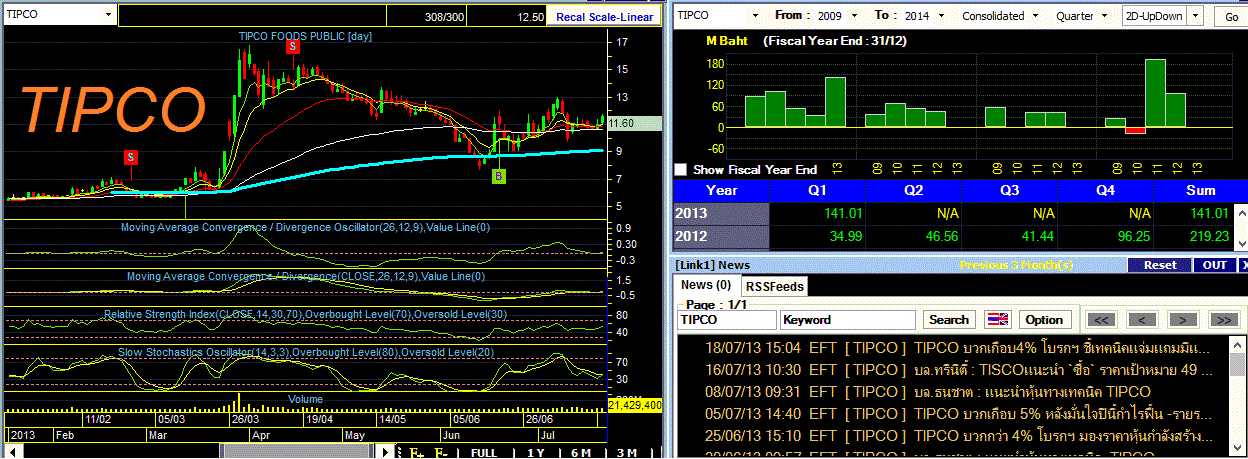
Task: Go to previous news page (<)
Action: coord(1142,320)
